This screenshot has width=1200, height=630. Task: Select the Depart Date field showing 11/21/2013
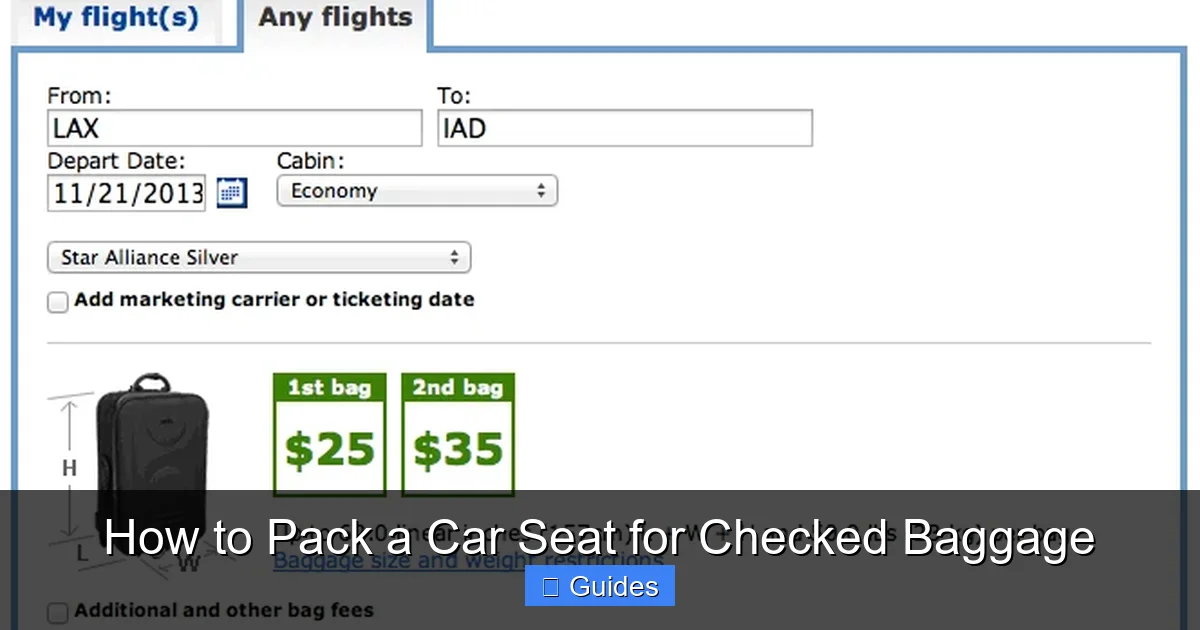coord(126,192)
